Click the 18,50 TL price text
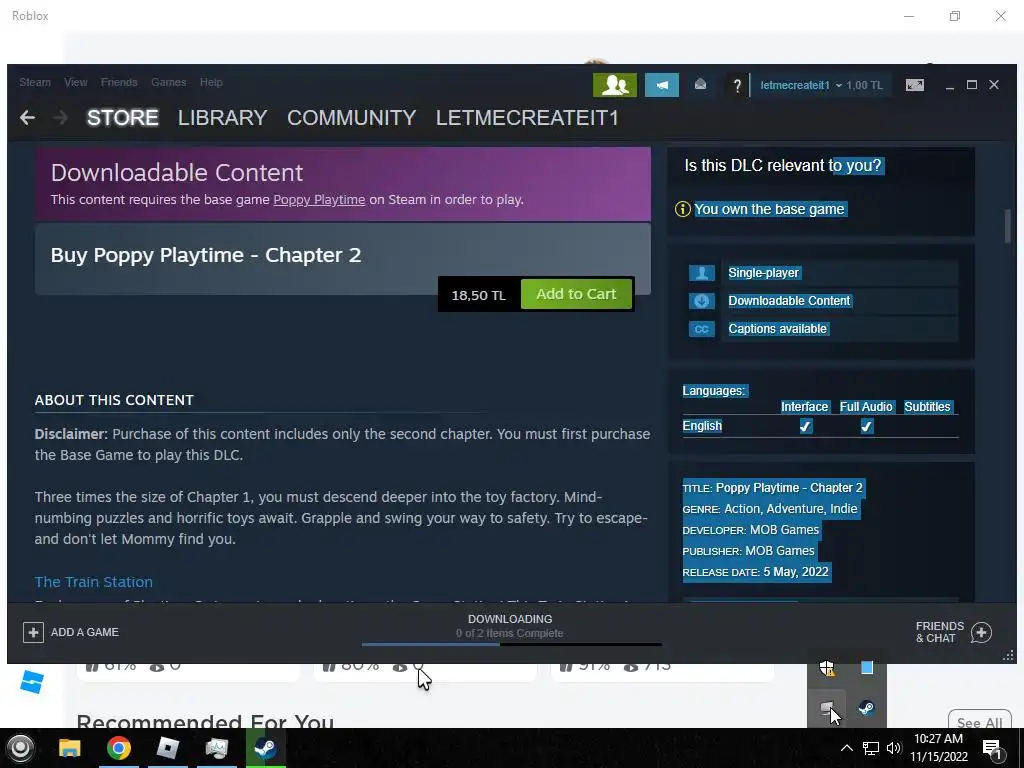Screen dimensions: 1024x768 tap(479, 295)
